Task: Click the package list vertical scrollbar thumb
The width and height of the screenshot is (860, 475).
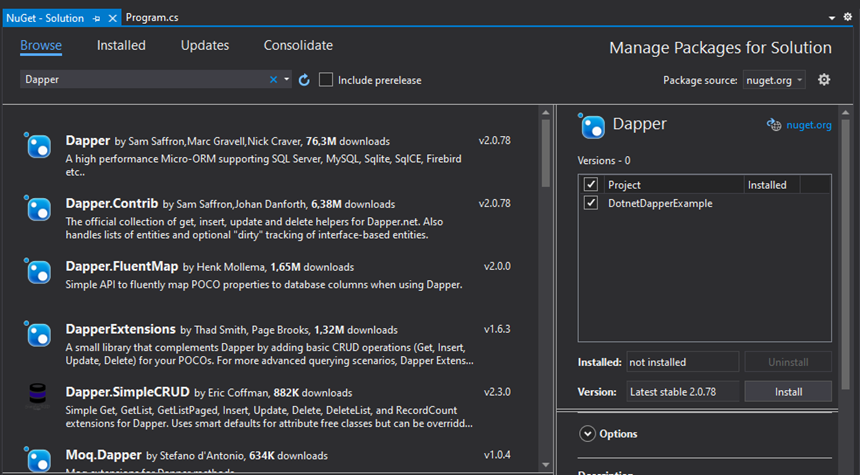Action: 545,152
